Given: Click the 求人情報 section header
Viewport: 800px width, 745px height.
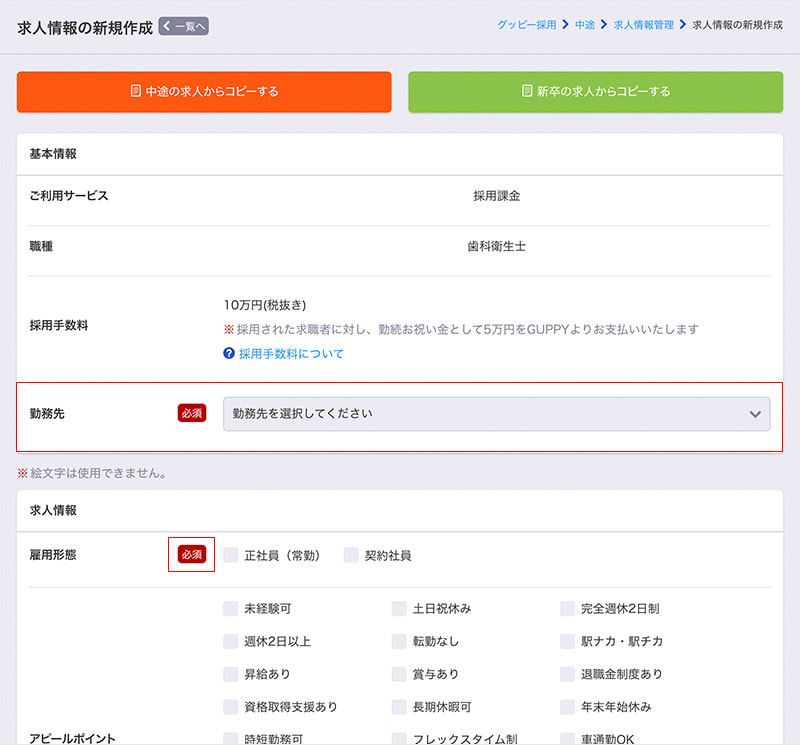Looking at the screenshot, I should click(x=53, y=510).
